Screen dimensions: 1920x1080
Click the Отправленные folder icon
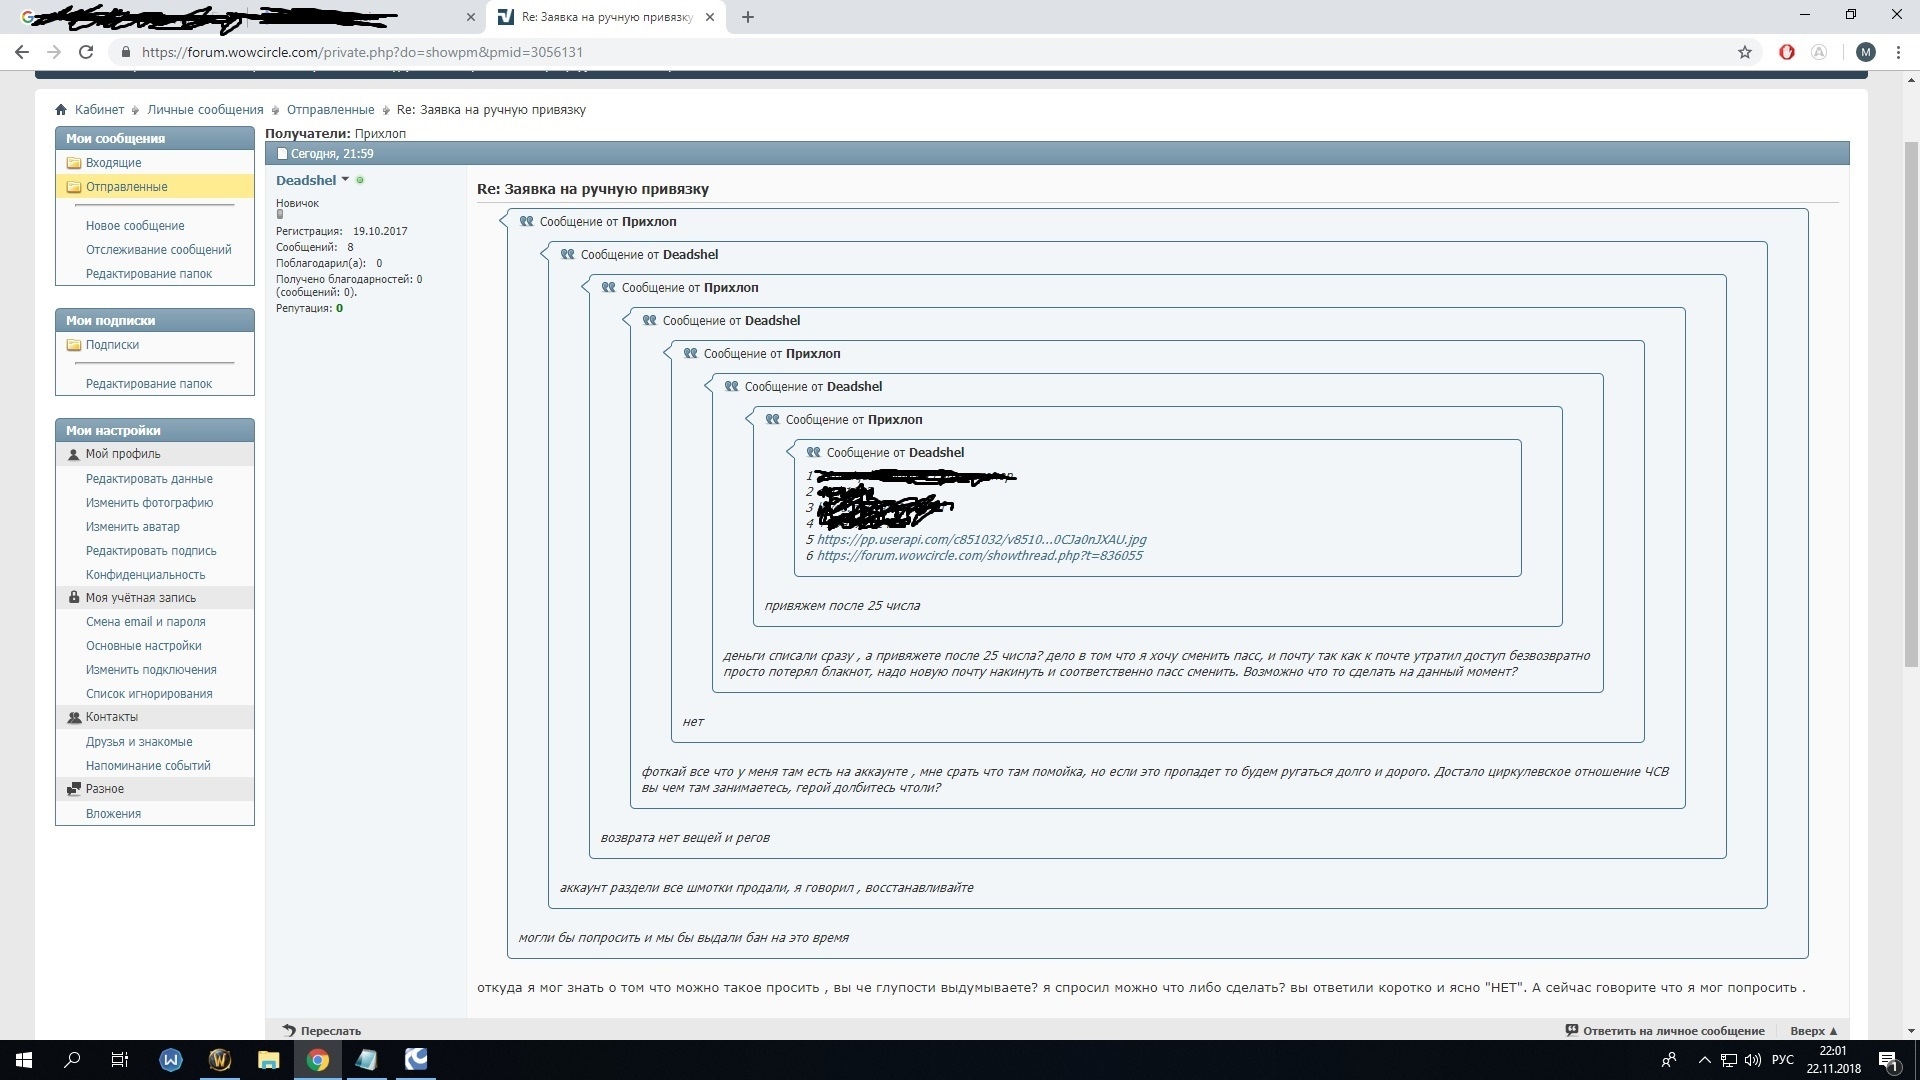(74, 187)
